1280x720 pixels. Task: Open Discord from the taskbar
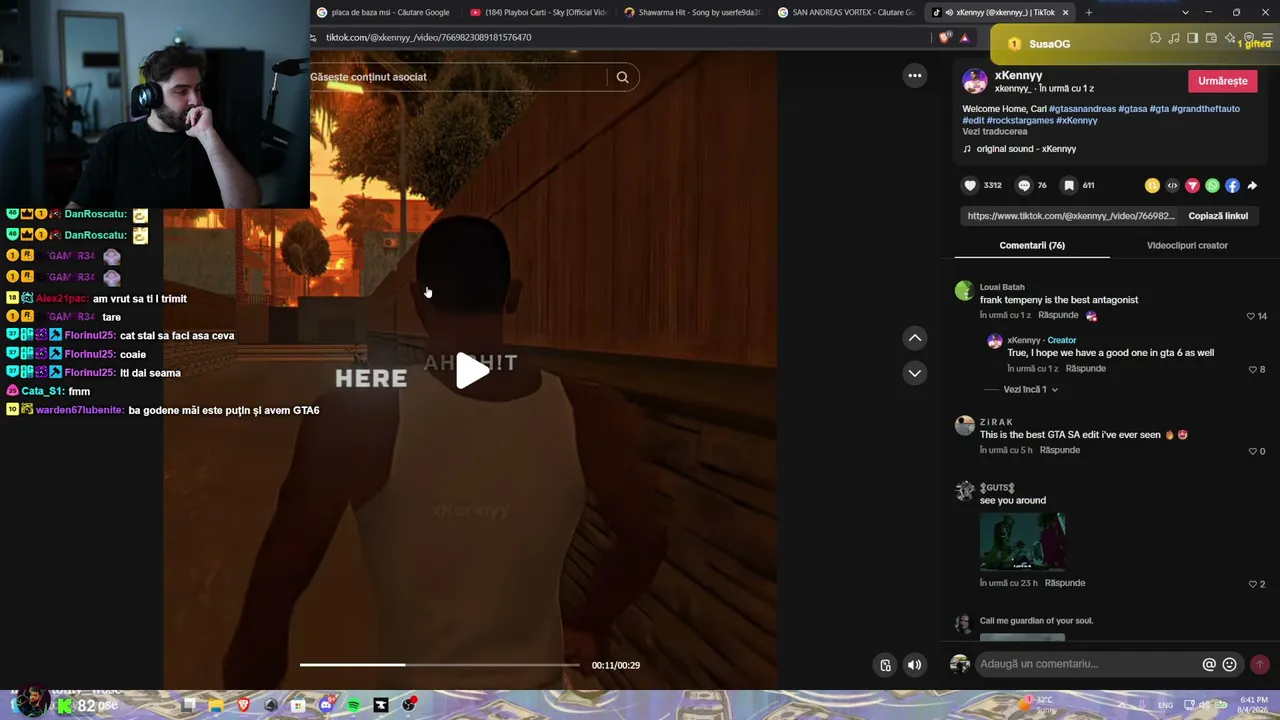pyautogui.click(x=326, y=705)
